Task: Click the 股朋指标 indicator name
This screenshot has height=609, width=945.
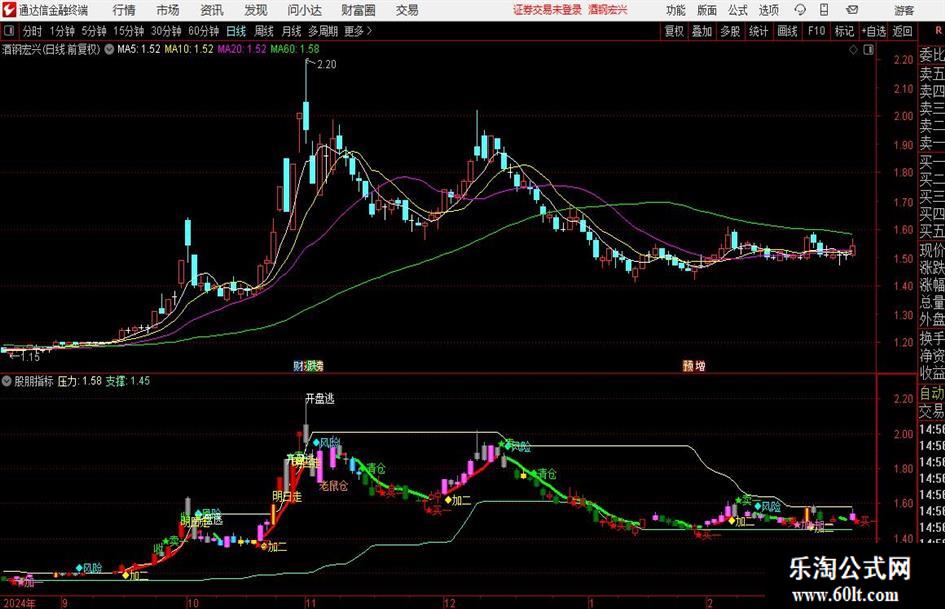Action: pos(34,381)
